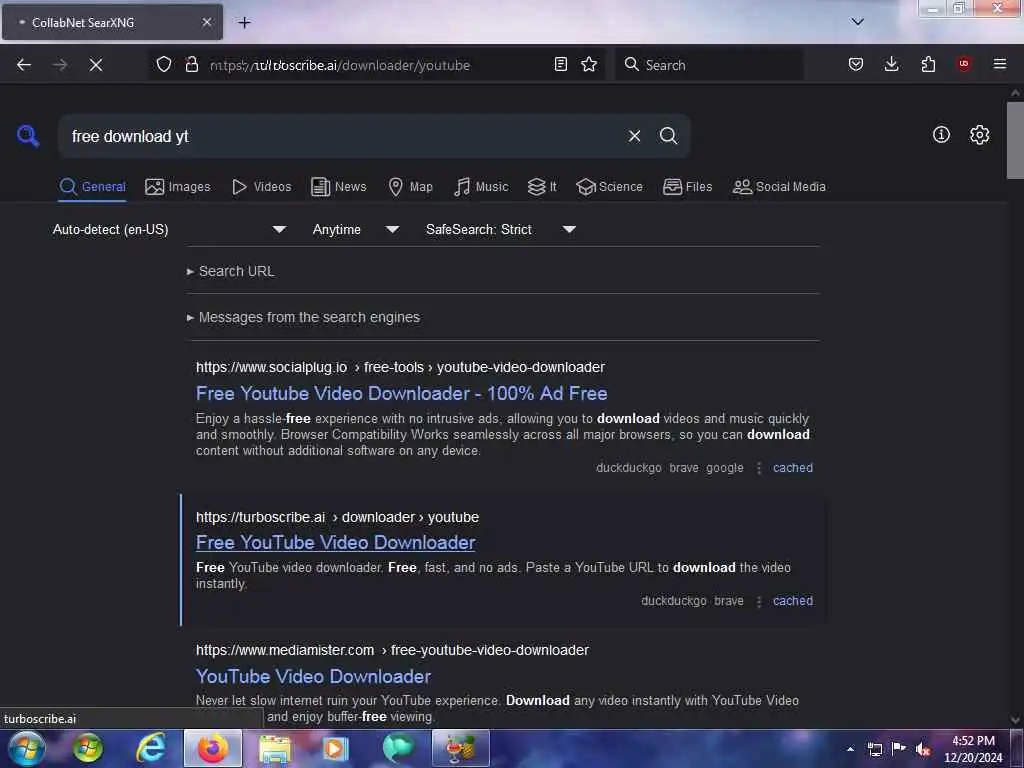Click the 'free download yt' search field
Image resolution: width=1024 pixels, height=768 pixels.
click(343, 136)
